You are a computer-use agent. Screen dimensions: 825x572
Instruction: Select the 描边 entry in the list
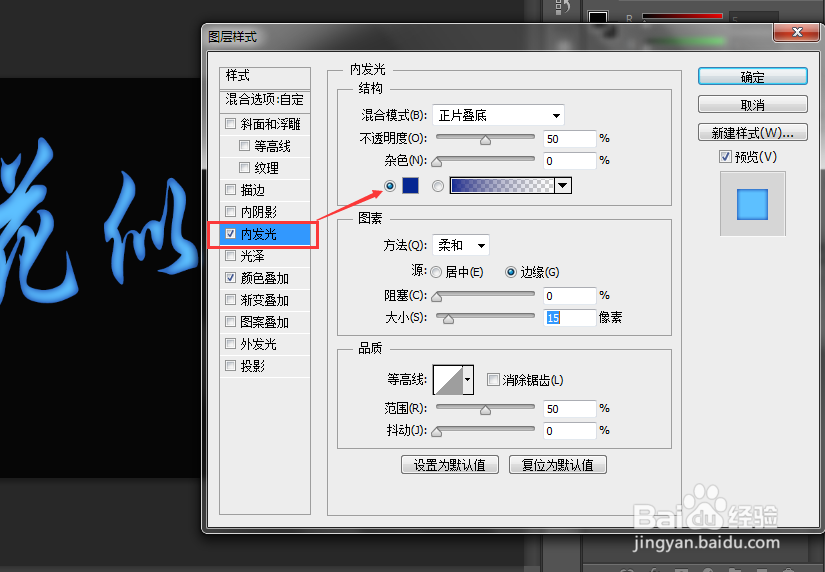265,190
